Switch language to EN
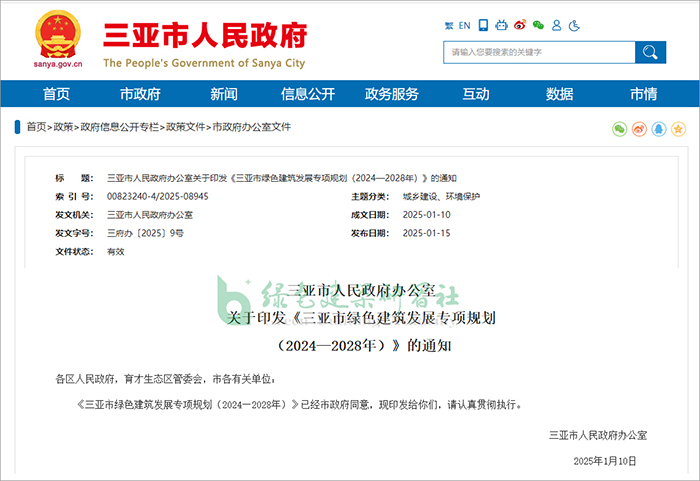The image size is (700, 481). (x=465, y=25)
